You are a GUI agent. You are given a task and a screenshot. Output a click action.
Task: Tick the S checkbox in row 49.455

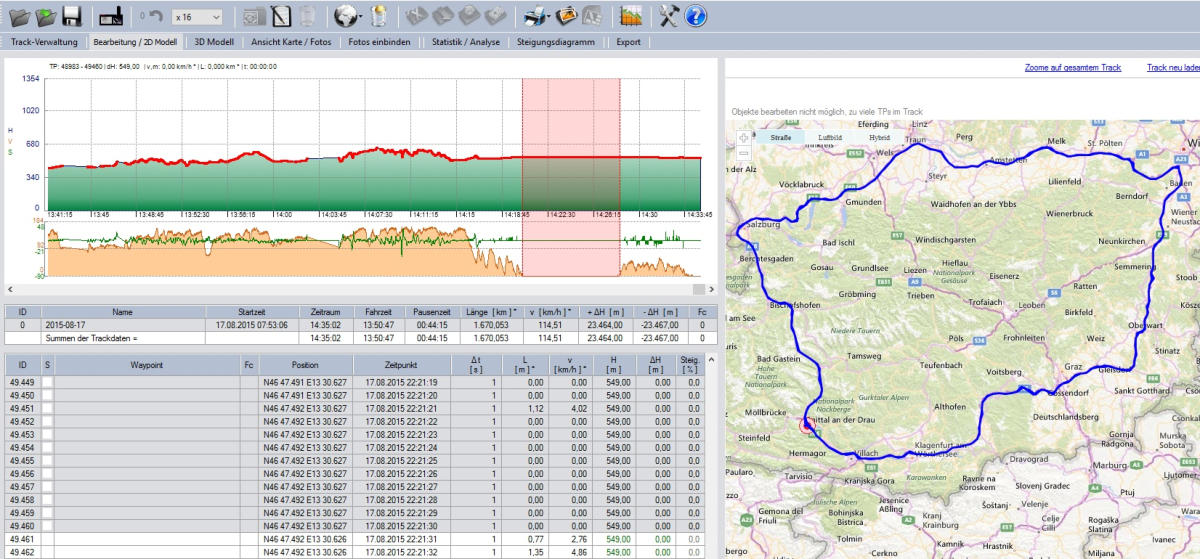tap(47, 460)
